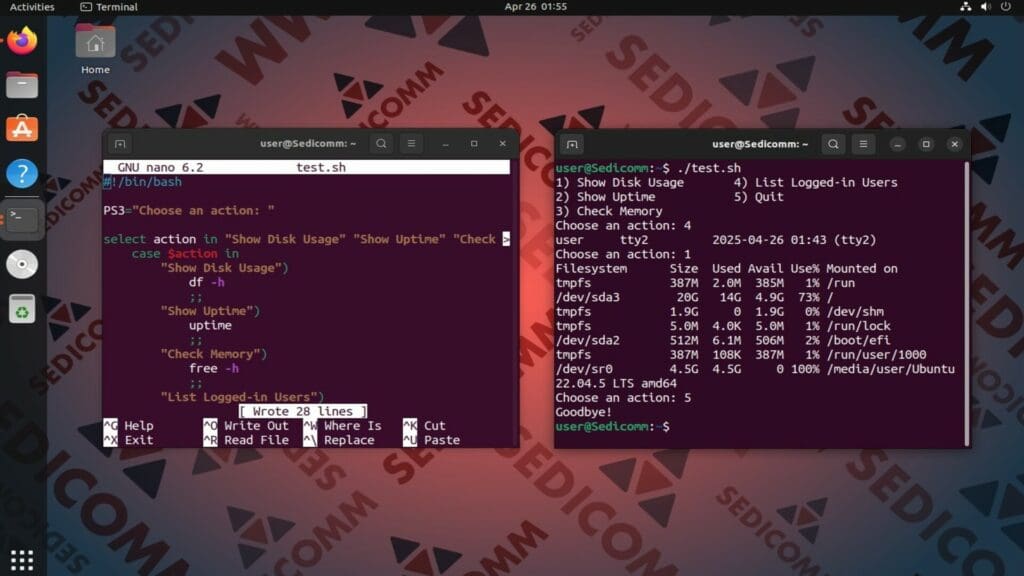1024x576 pixels.
Task: Click the "free -h" line in nano
Action: pos(214,368)
